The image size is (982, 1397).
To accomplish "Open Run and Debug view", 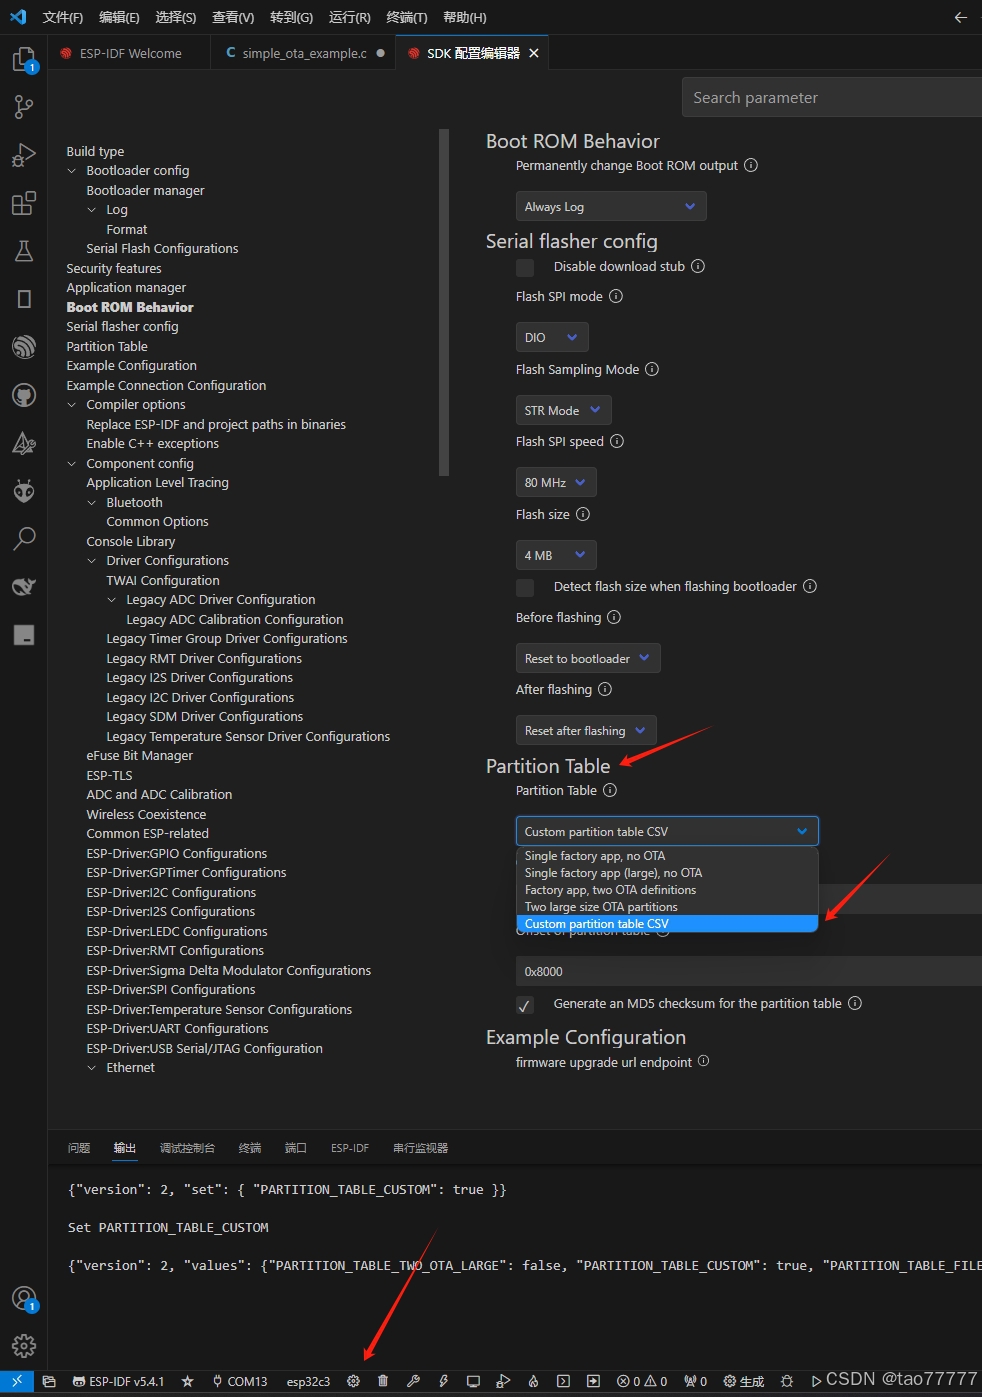I will (x=24, y=155).
